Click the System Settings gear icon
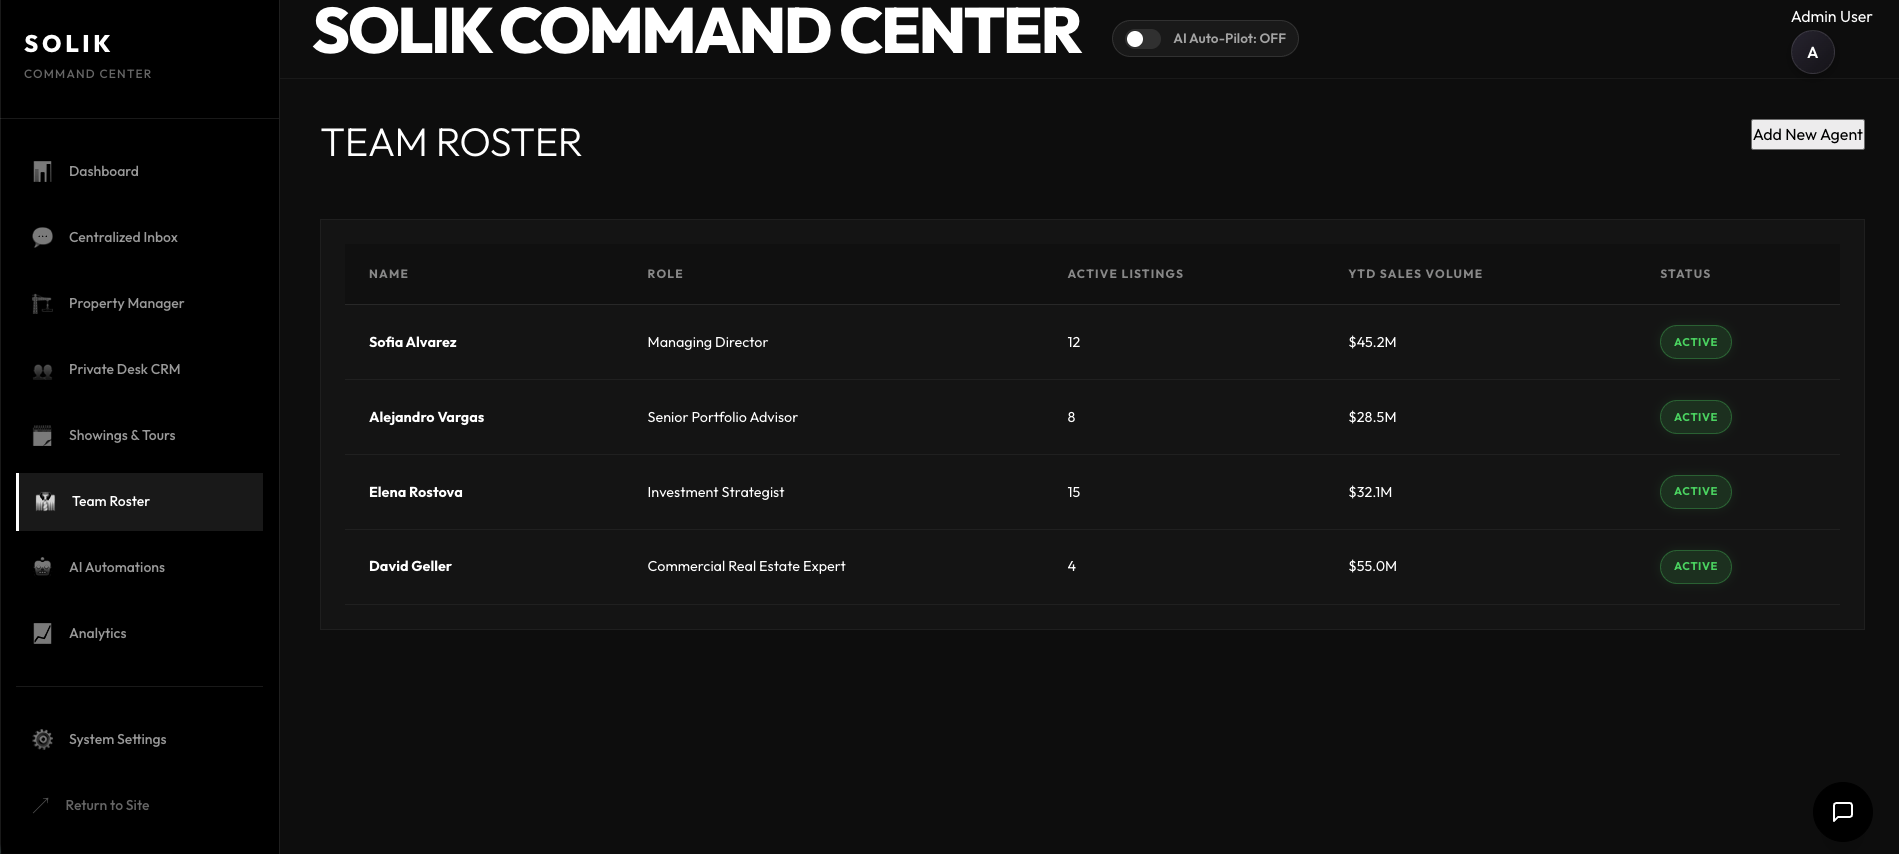1899x854 pixels. pyautogui.click(x=42, y=739)
